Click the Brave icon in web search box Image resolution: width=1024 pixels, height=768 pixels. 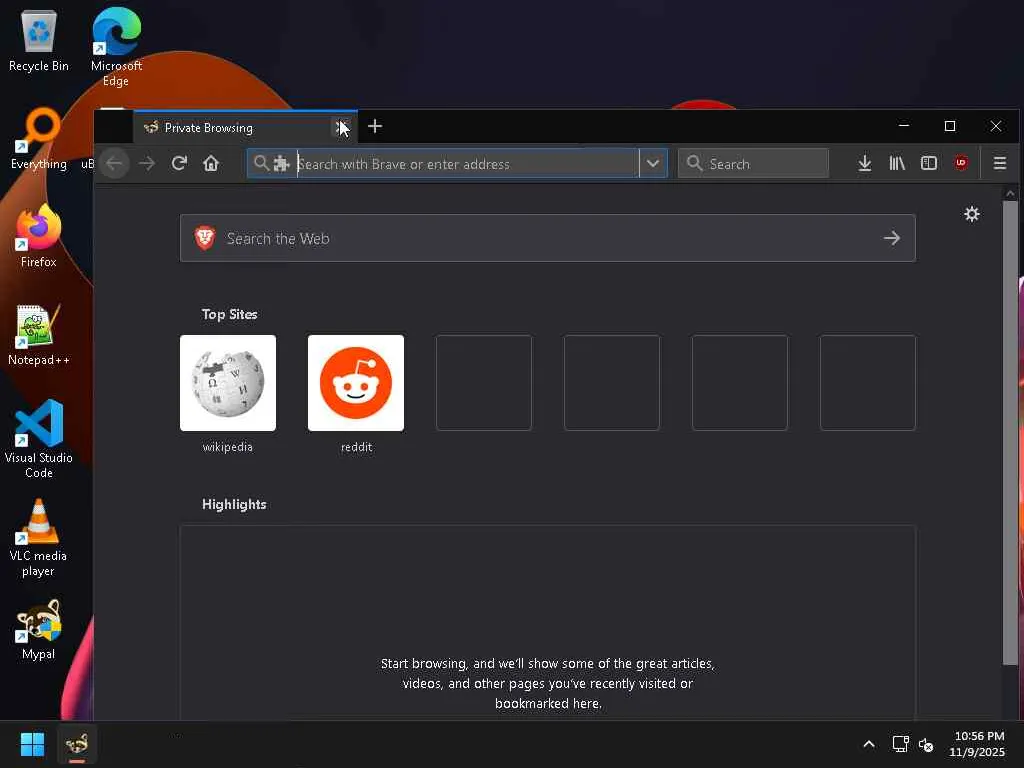coord(205,238)
